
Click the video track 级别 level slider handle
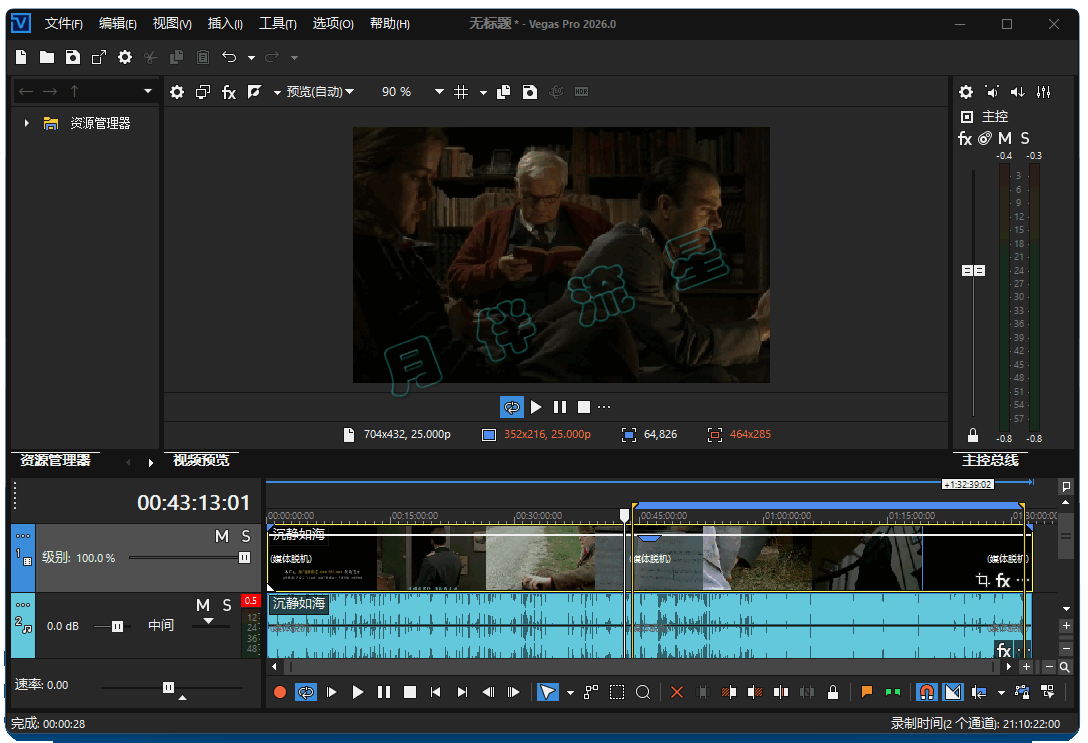coord(244,558)
